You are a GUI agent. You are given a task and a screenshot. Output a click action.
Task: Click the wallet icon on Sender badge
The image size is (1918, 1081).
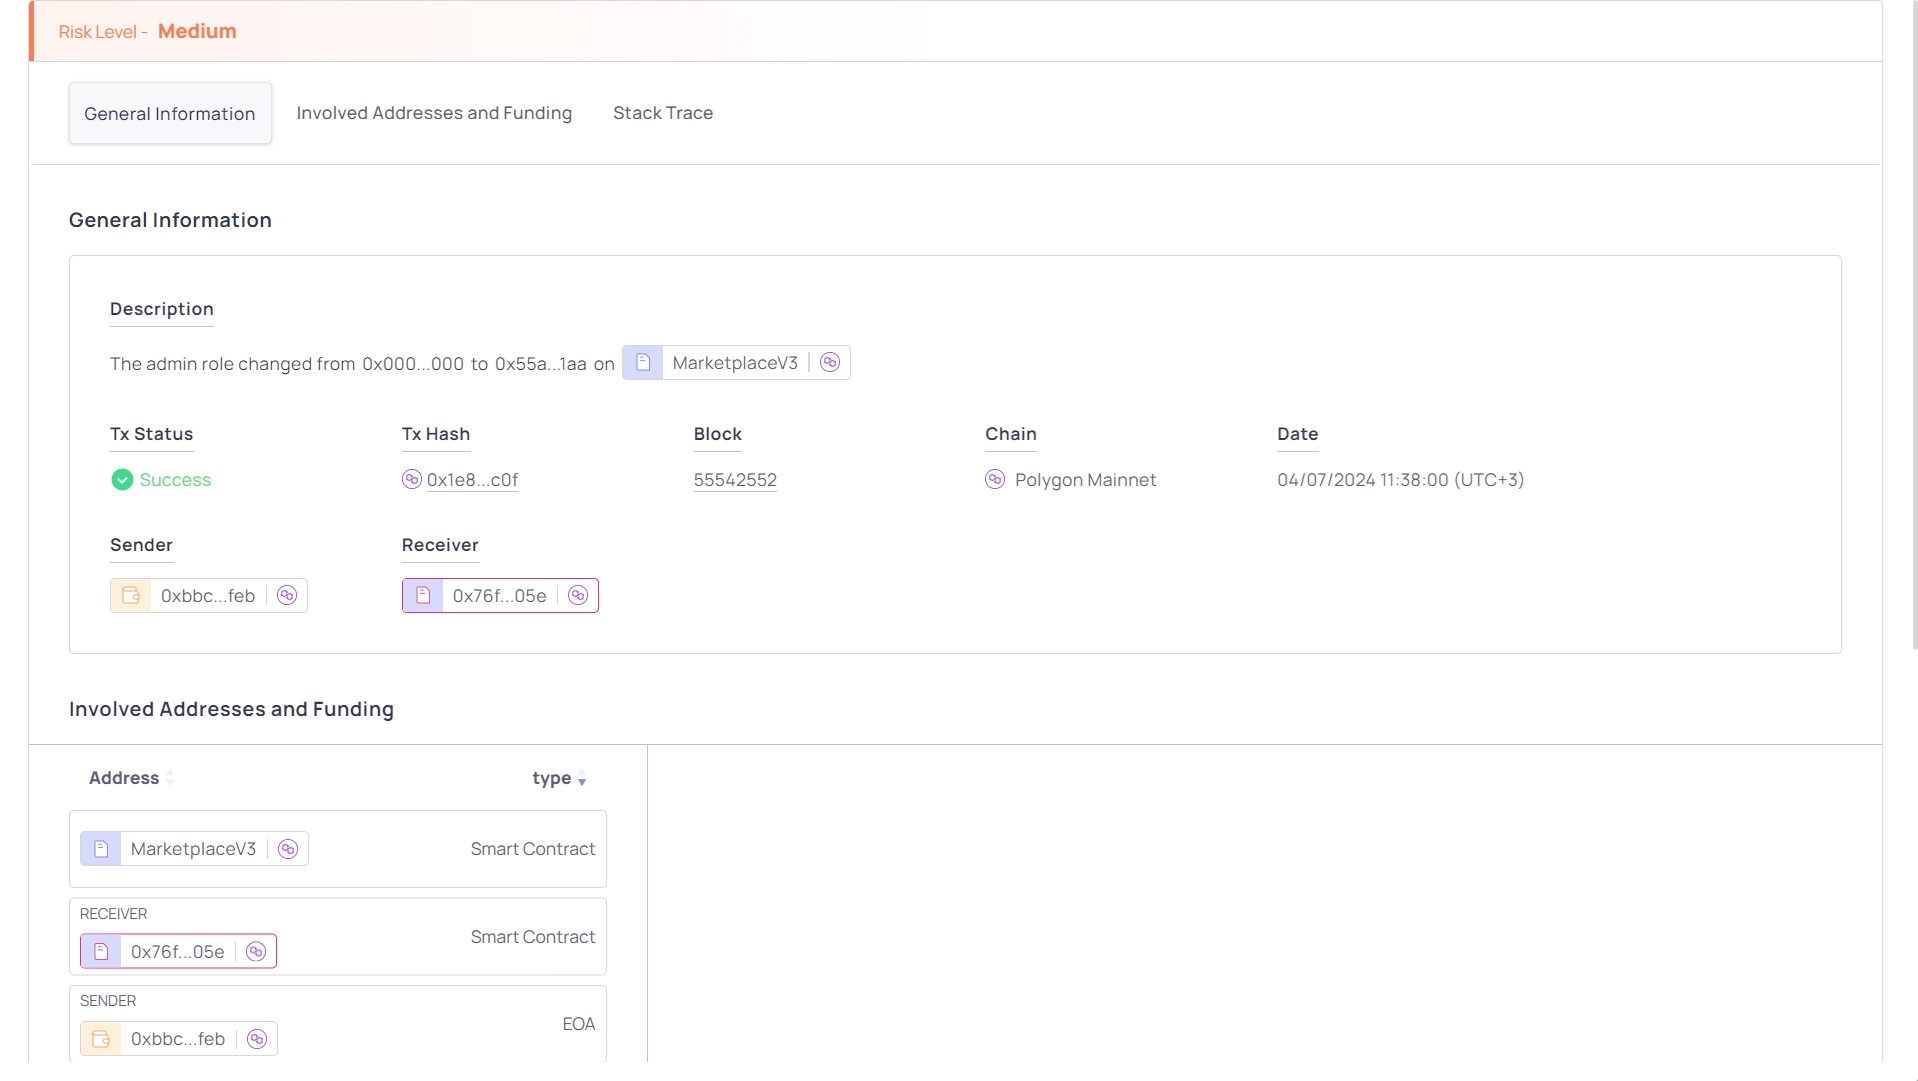point(131,596)
